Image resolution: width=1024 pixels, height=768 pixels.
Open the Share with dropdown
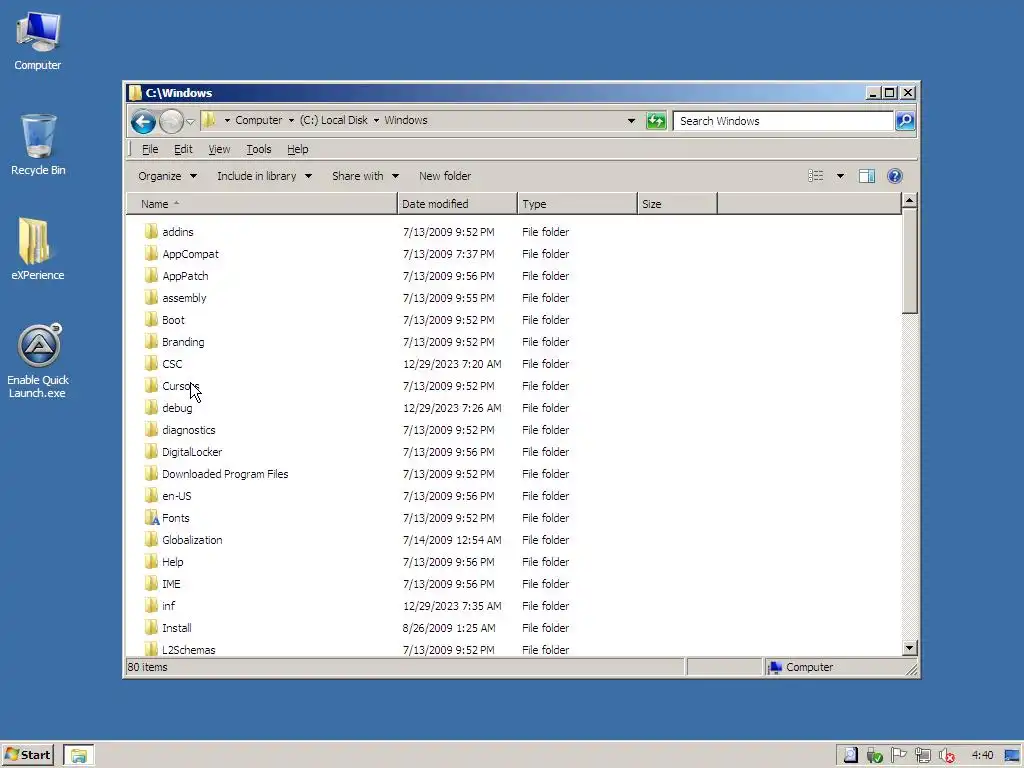(x=365, y=176)
